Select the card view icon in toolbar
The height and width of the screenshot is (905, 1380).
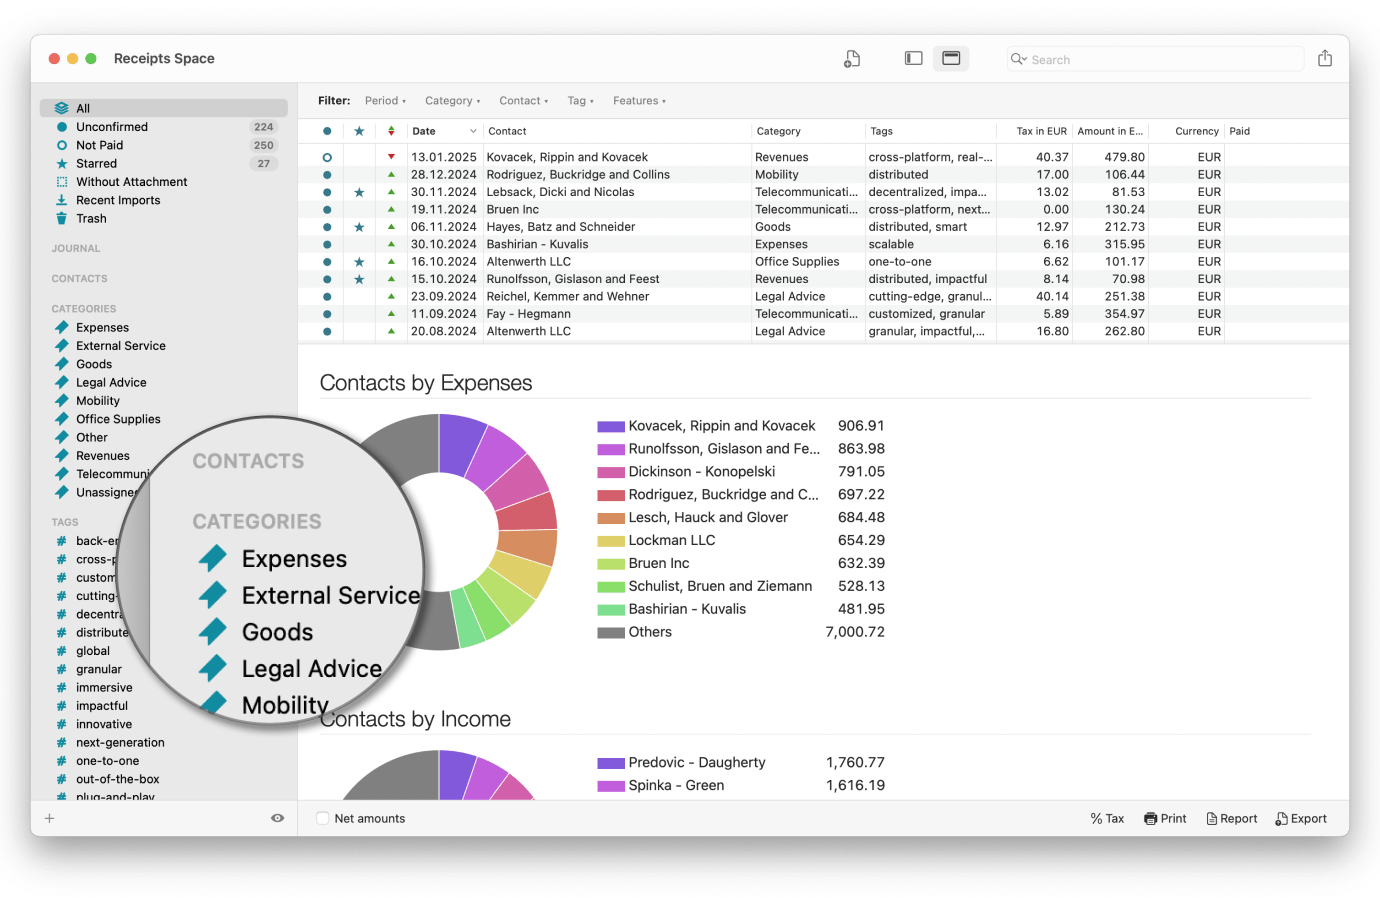click(950, 58)
